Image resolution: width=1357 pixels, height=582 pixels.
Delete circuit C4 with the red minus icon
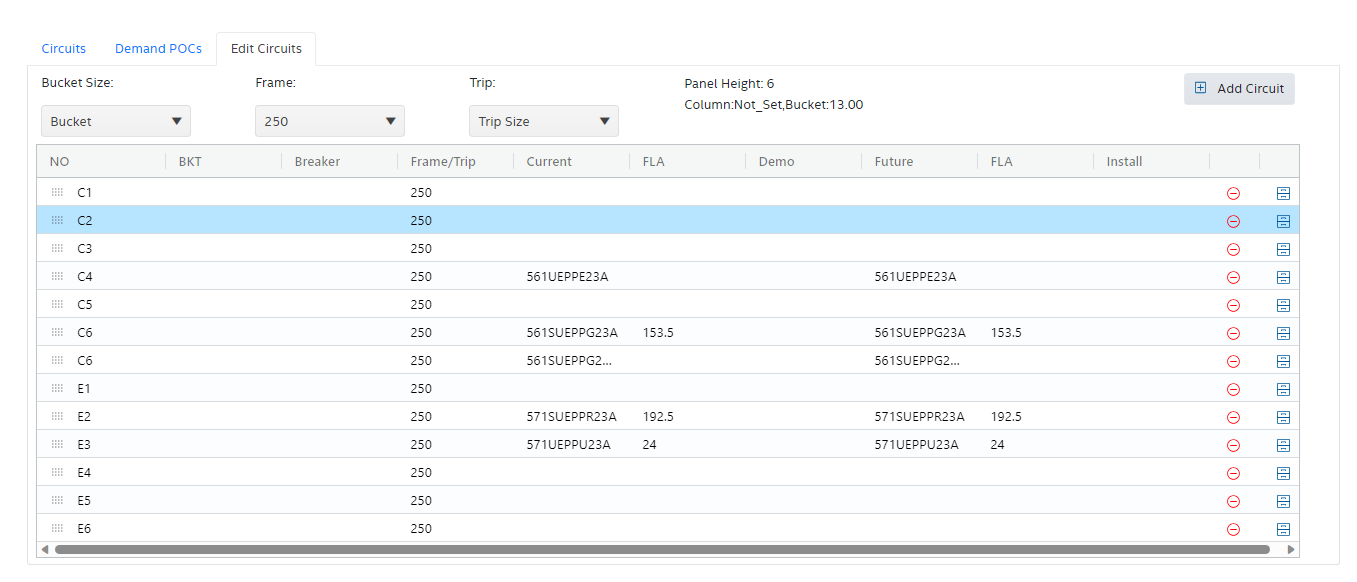click(x=1233, y=277)
